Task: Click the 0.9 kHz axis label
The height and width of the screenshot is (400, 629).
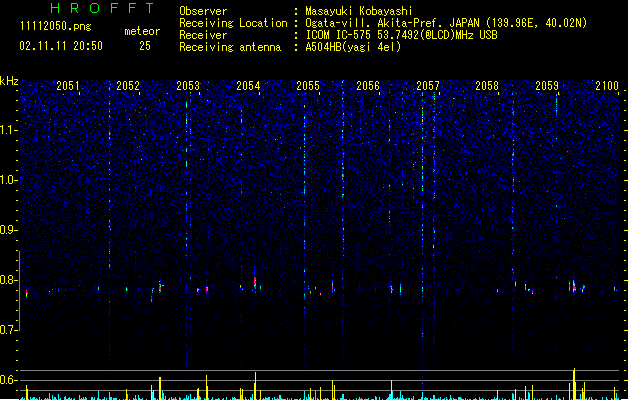Action: 8,230
